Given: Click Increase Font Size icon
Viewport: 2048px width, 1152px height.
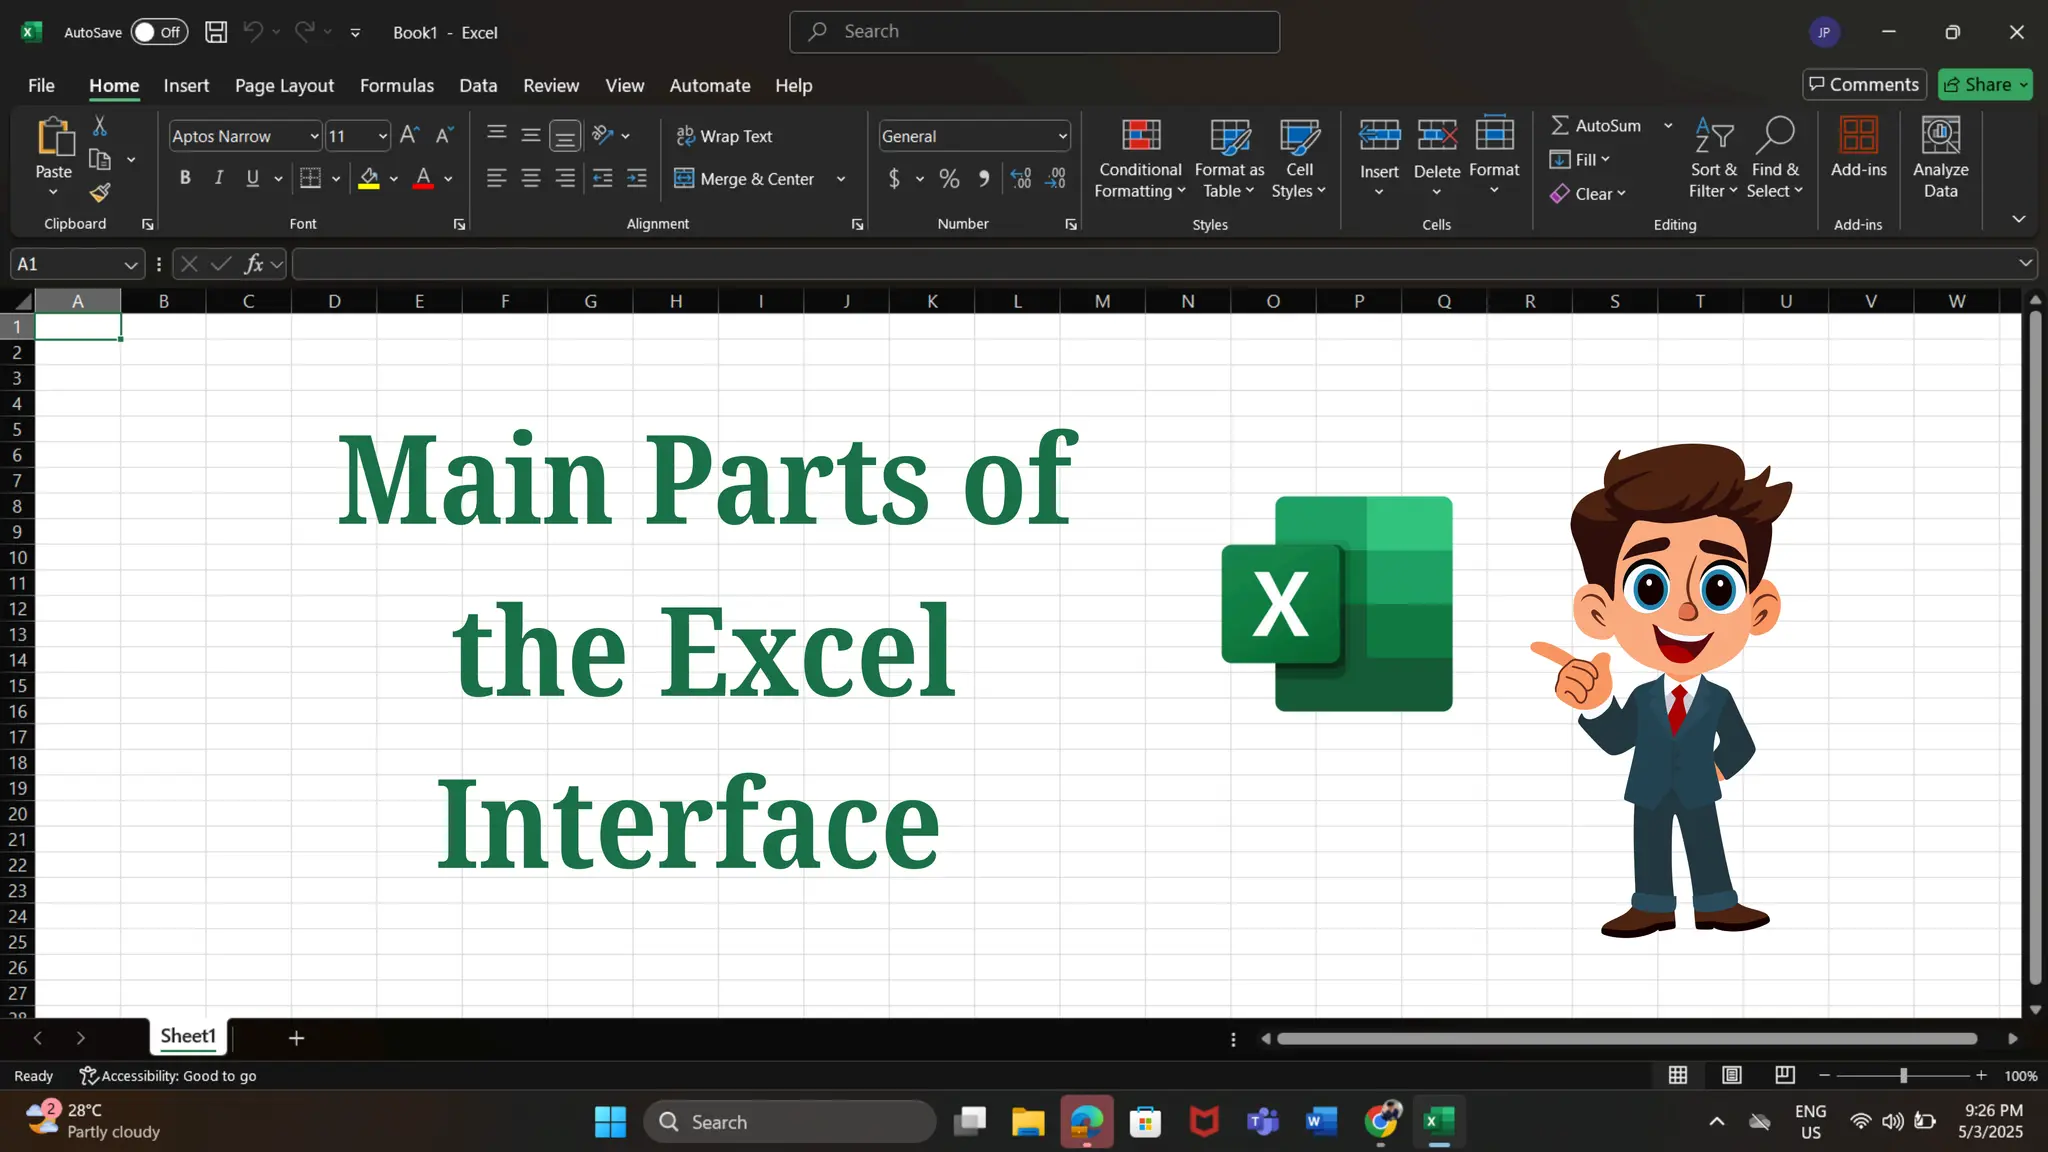Looking at the screenshot, I should (409, 136).
